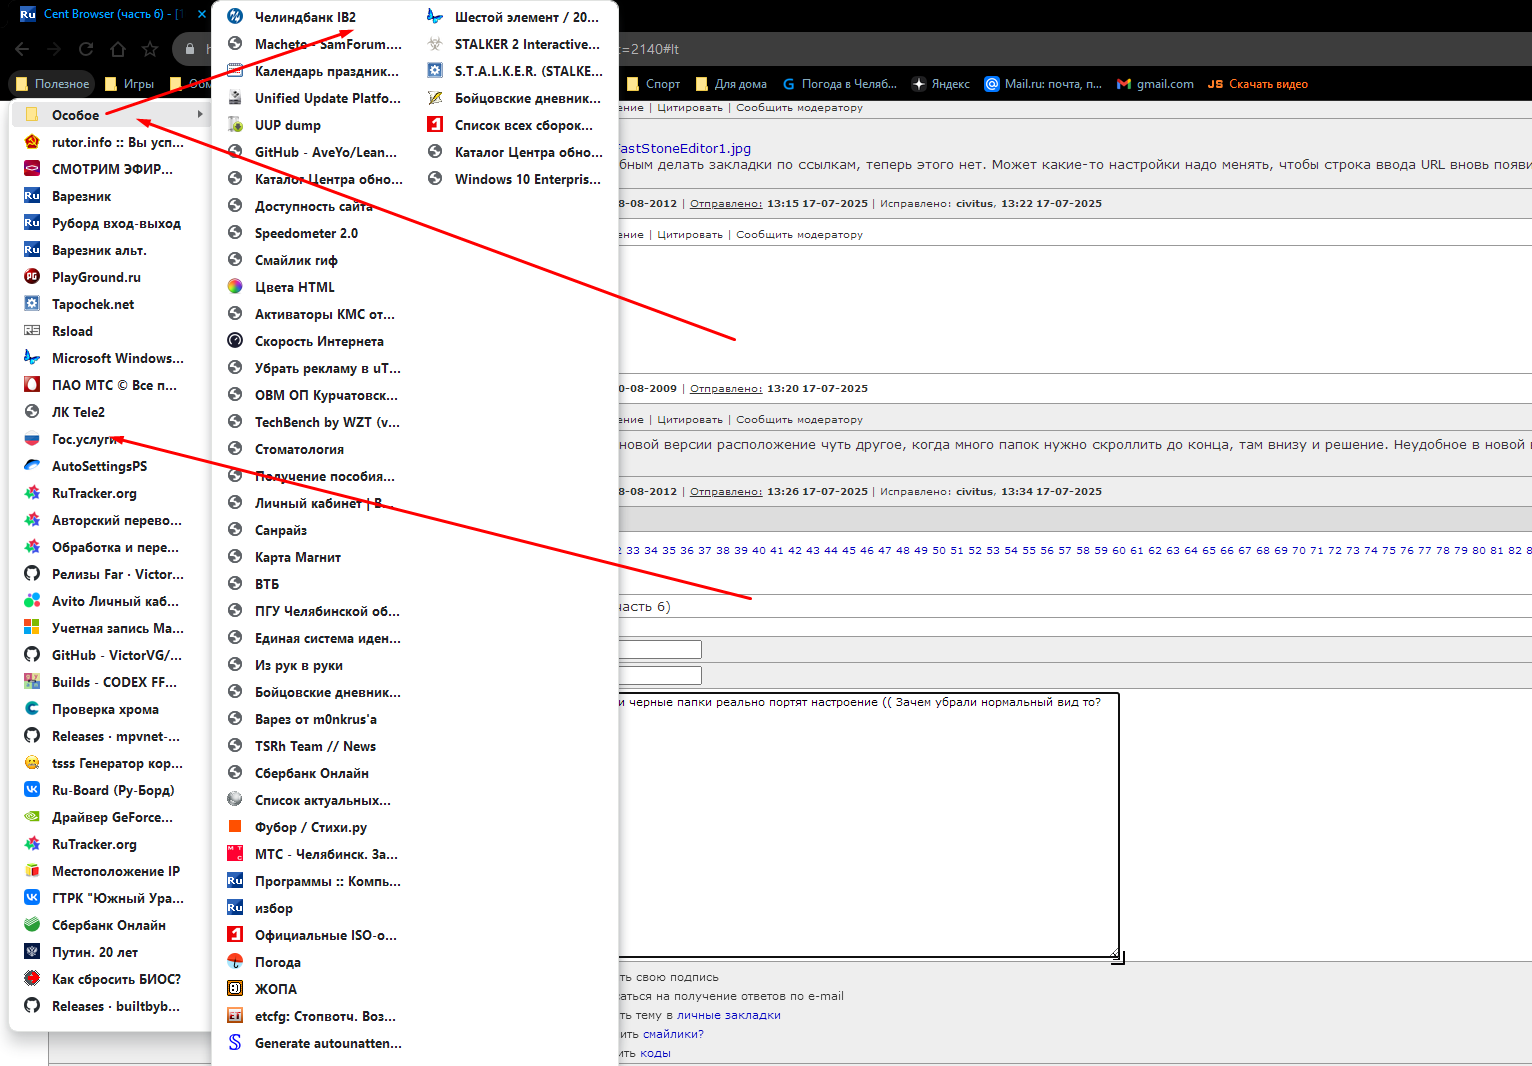Open Скачать видео bookmarklet on bar
The image size is (1532, 1066).
[1258, 84]
